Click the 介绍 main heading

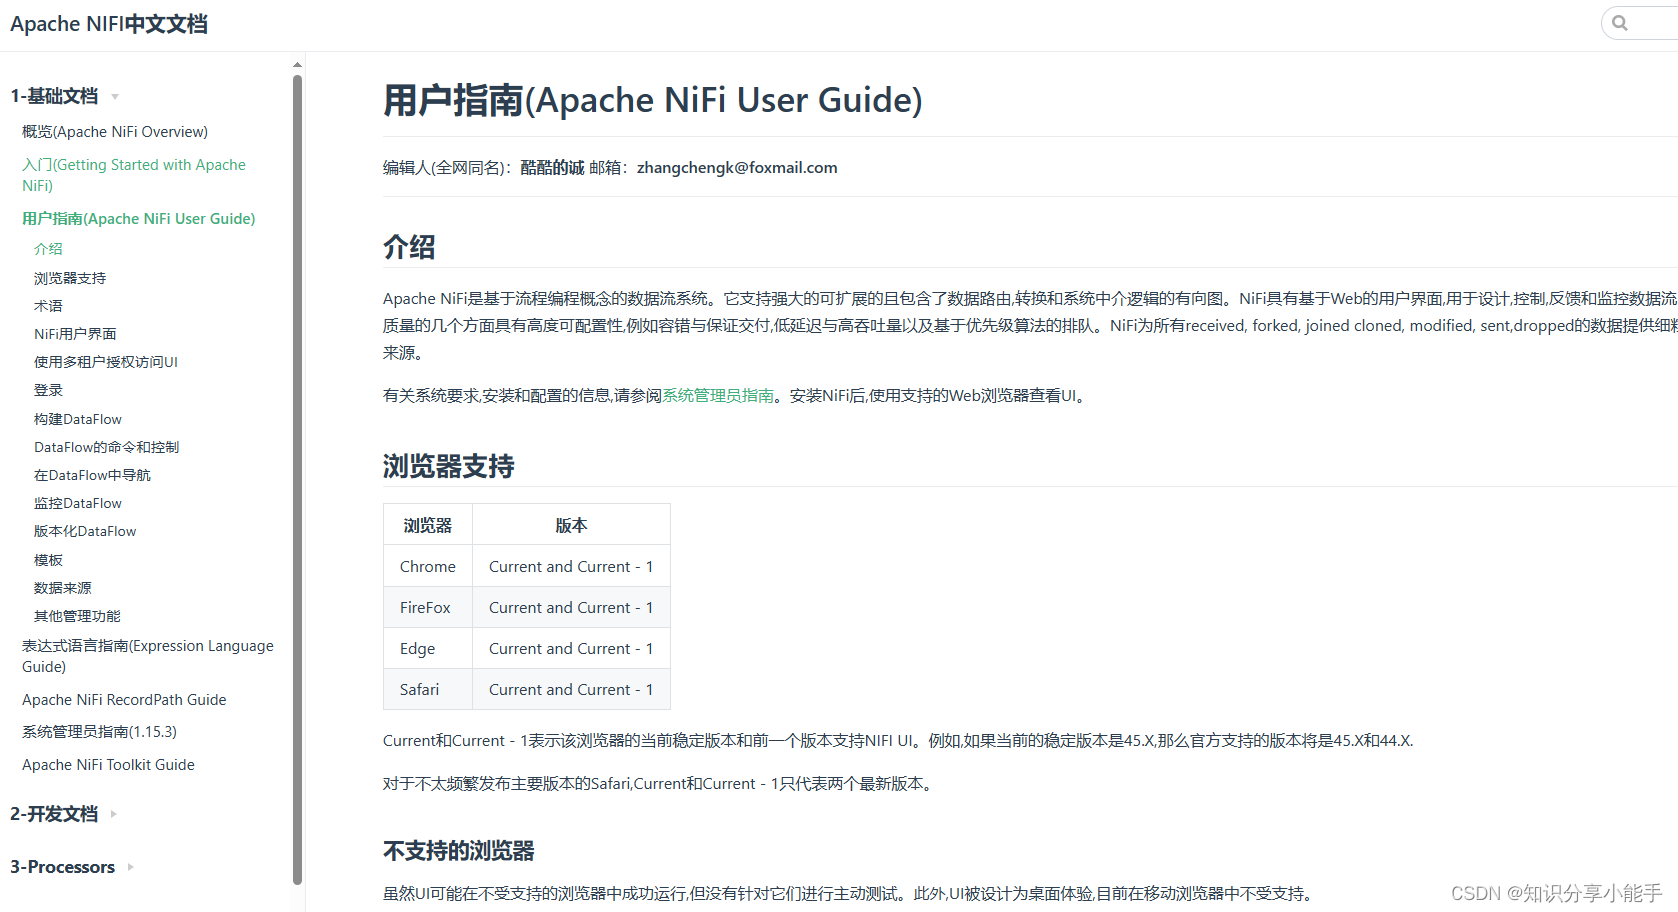409,247
